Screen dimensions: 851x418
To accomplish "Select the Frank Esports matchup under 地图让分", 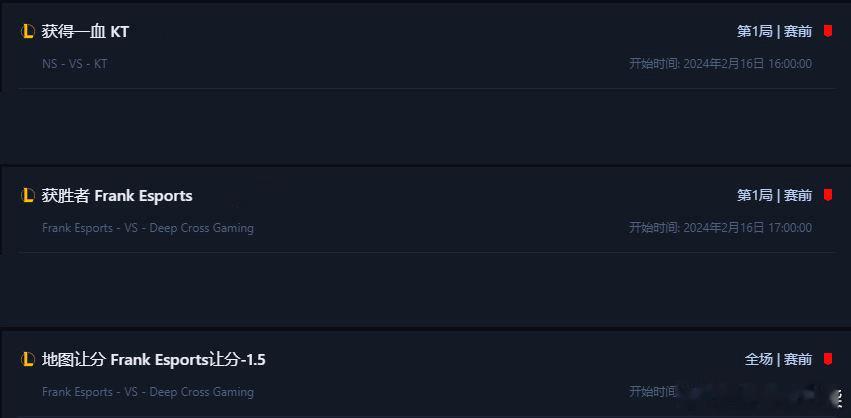I will [x=148, y=392].
